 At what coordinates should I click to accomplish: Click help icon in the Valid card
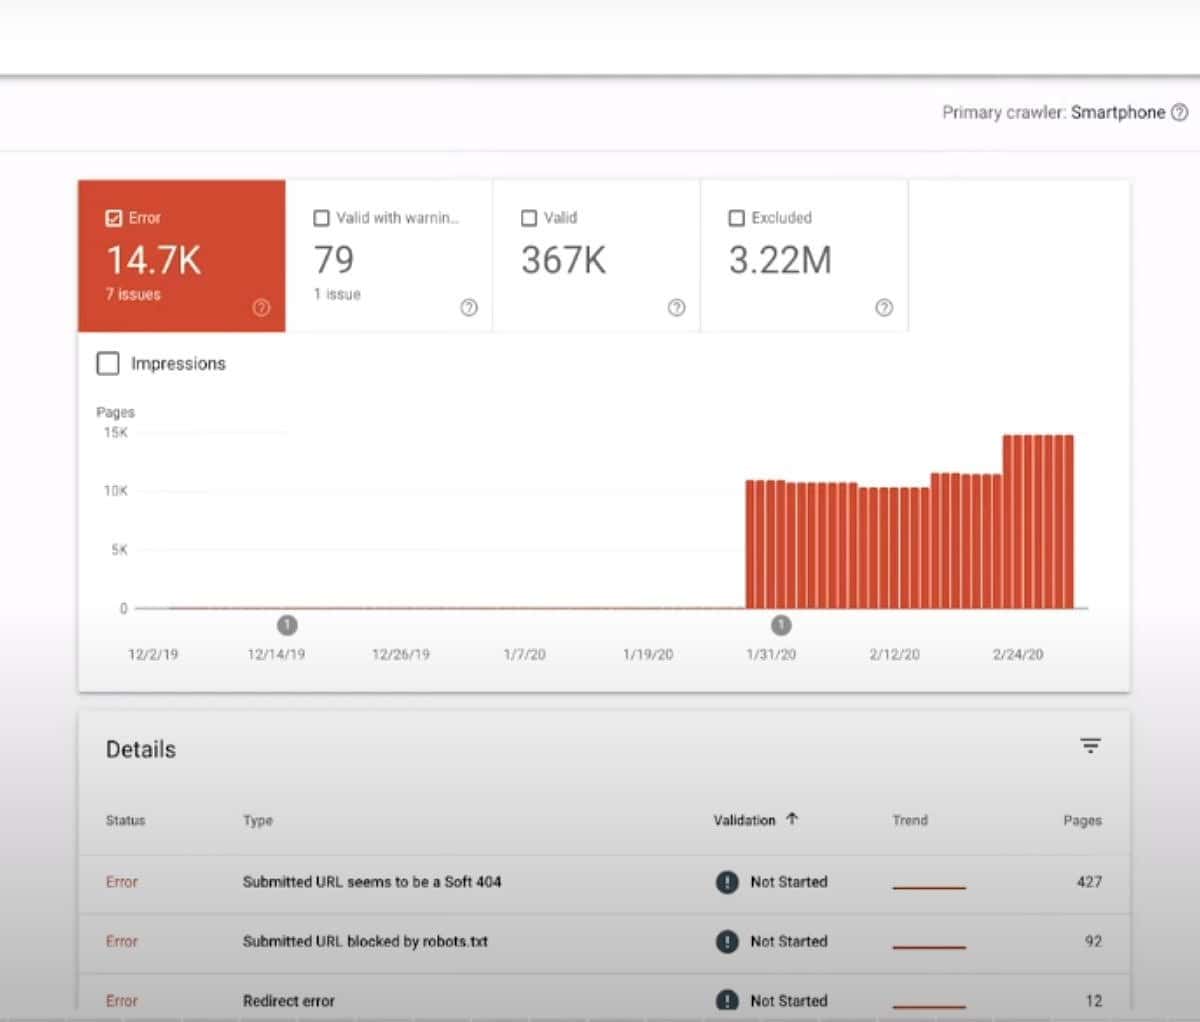(676, 308)
